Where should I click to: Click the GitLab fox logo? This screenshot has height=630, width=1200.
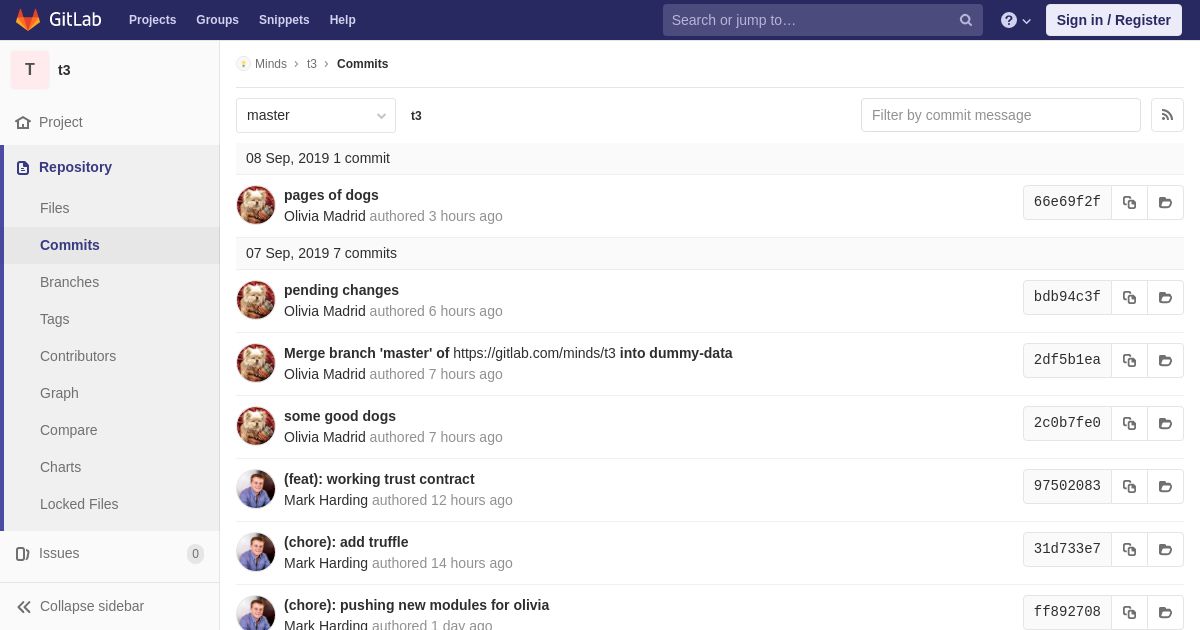(x=28, y=20)
